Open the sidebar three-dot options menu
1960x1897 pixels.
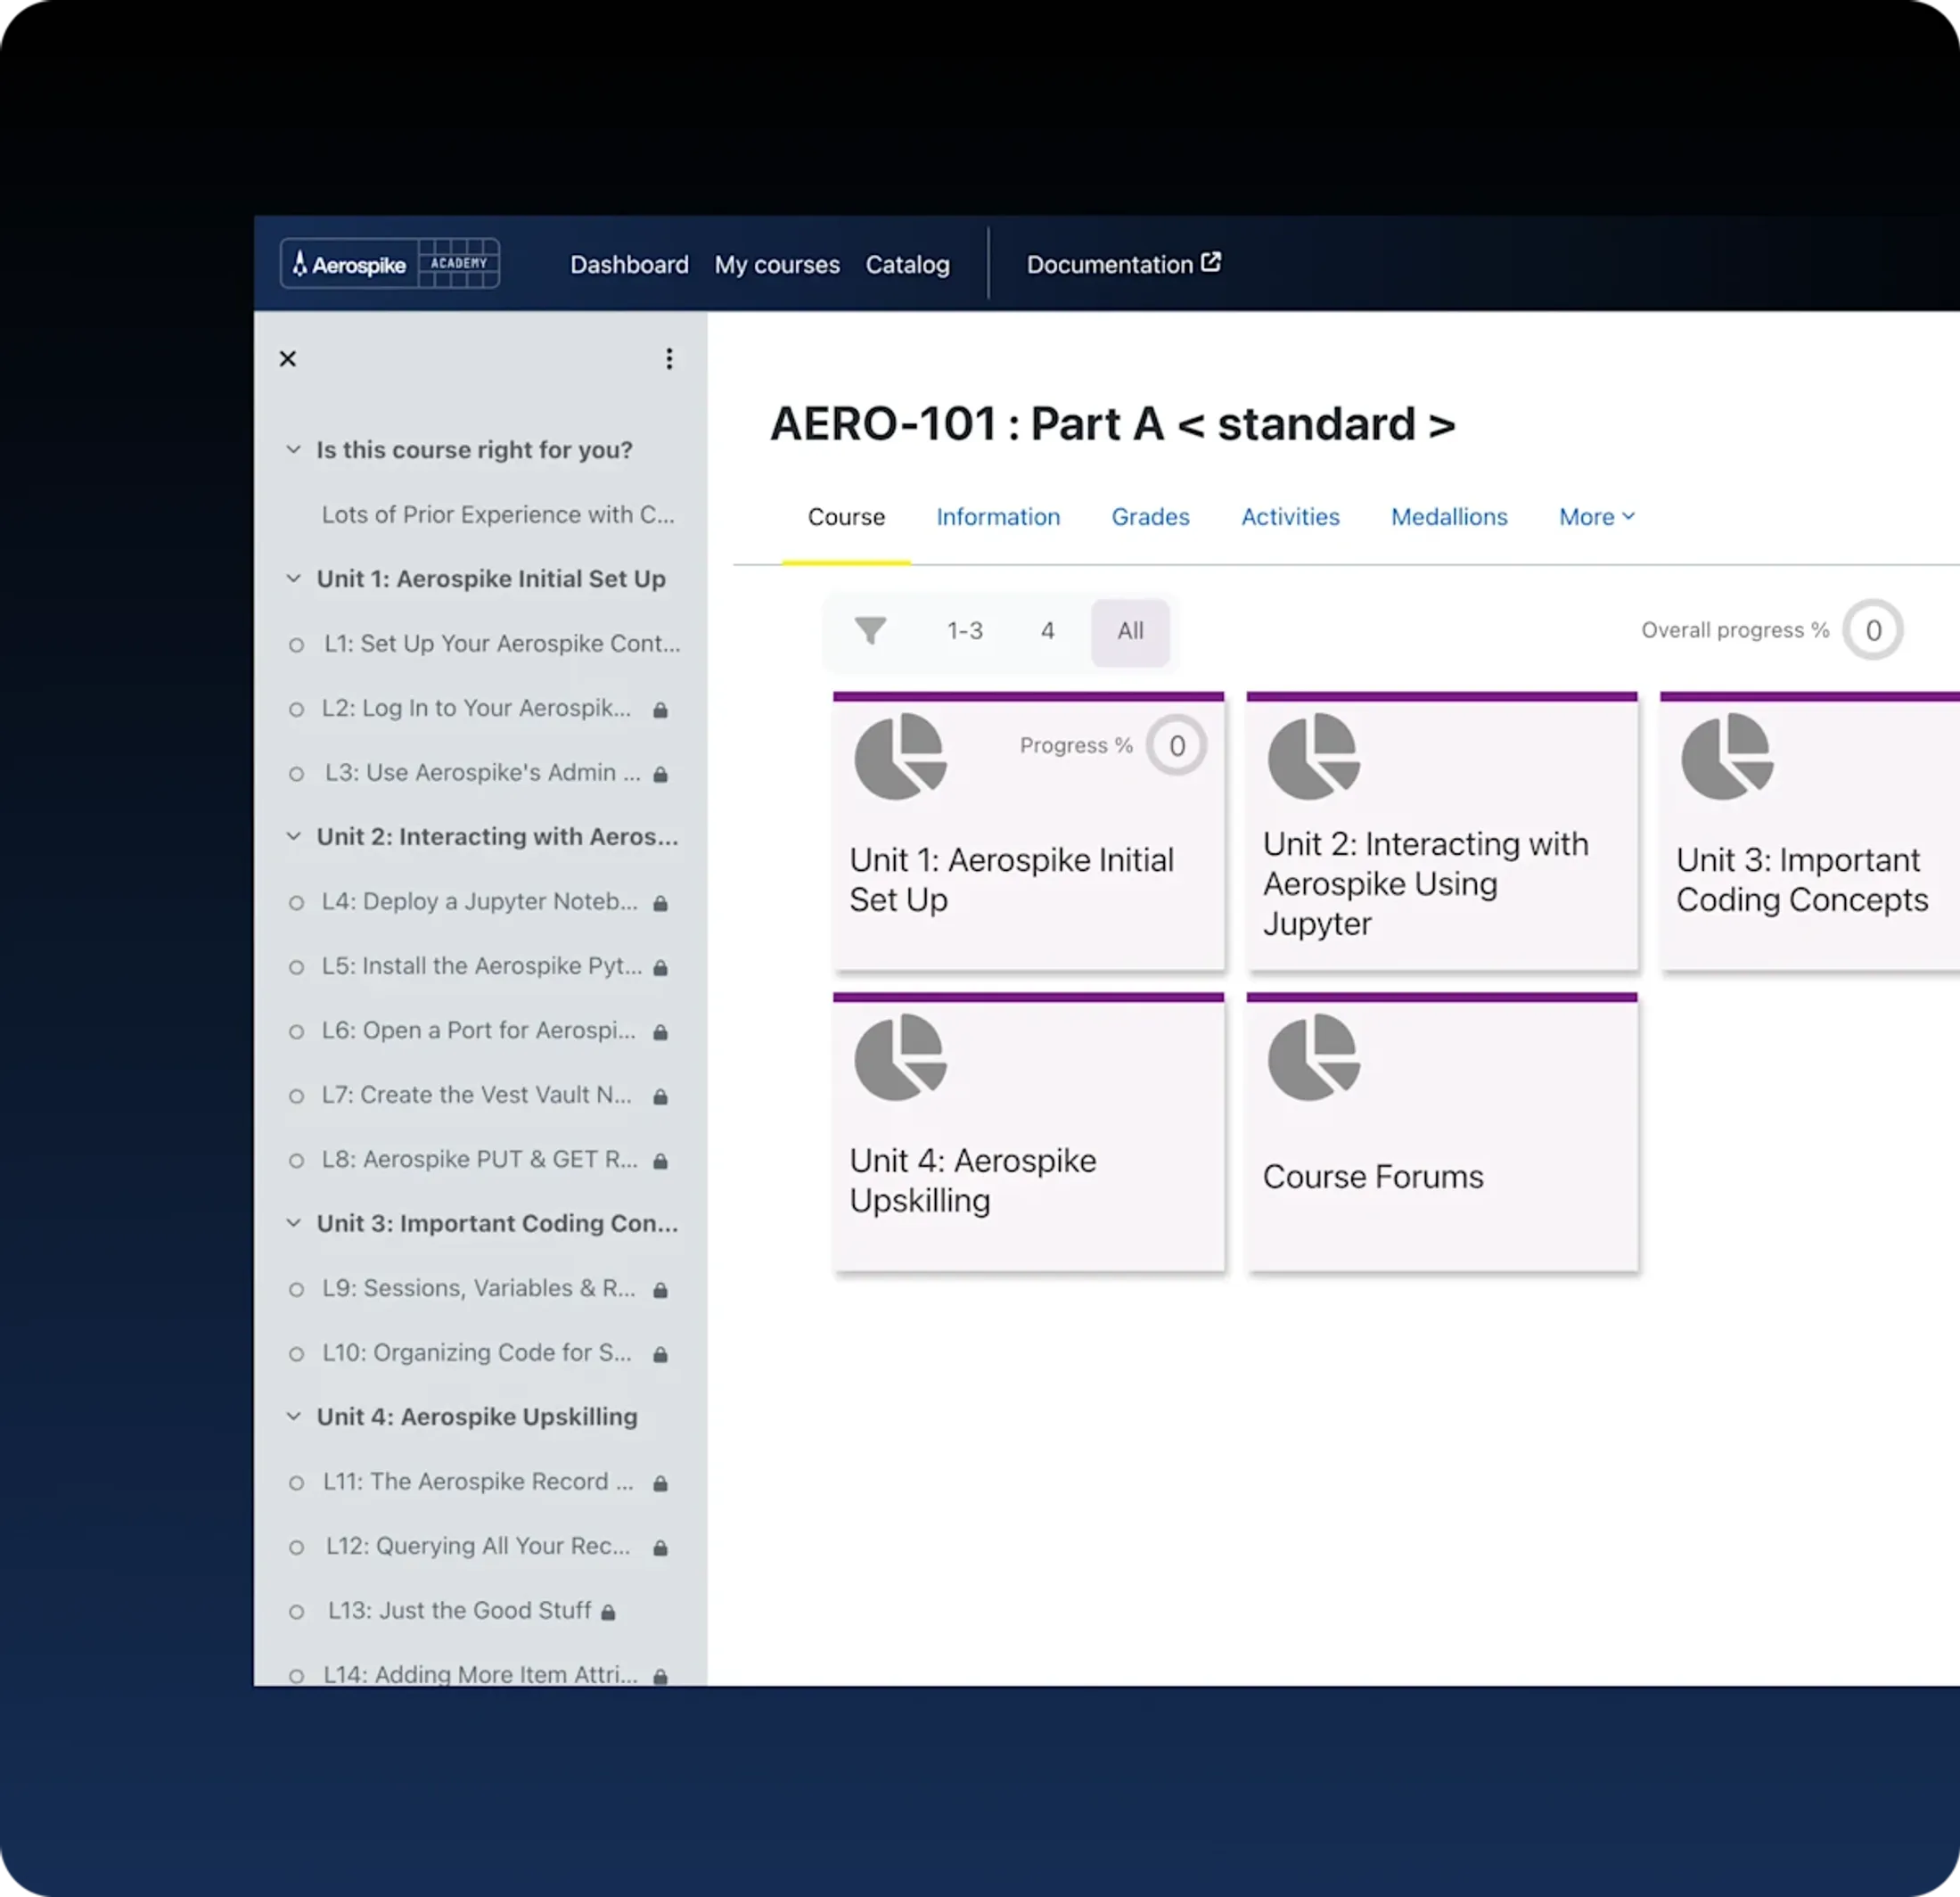[669, 359]
